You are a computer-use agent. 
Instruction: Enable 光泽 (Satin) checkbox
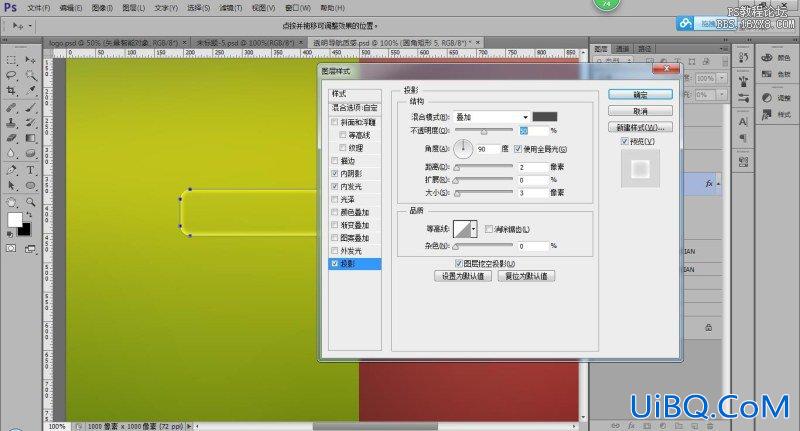(x=335, y=199)
